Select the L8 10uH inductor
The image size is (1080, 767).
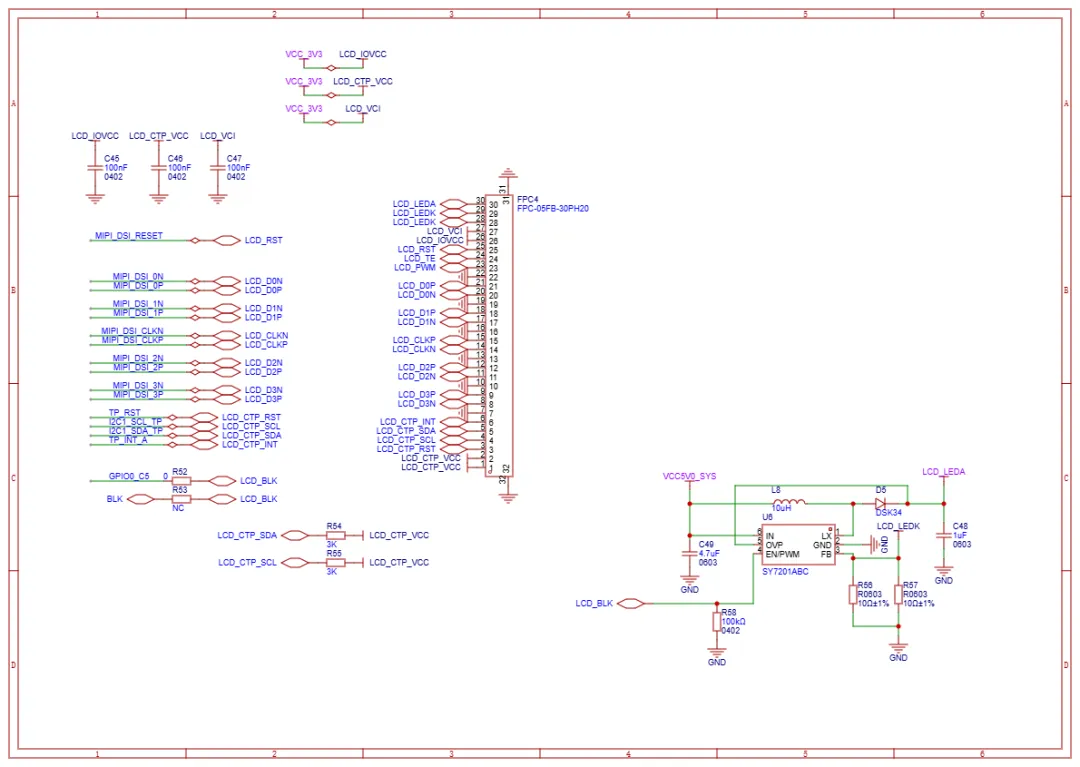point(787,503)
